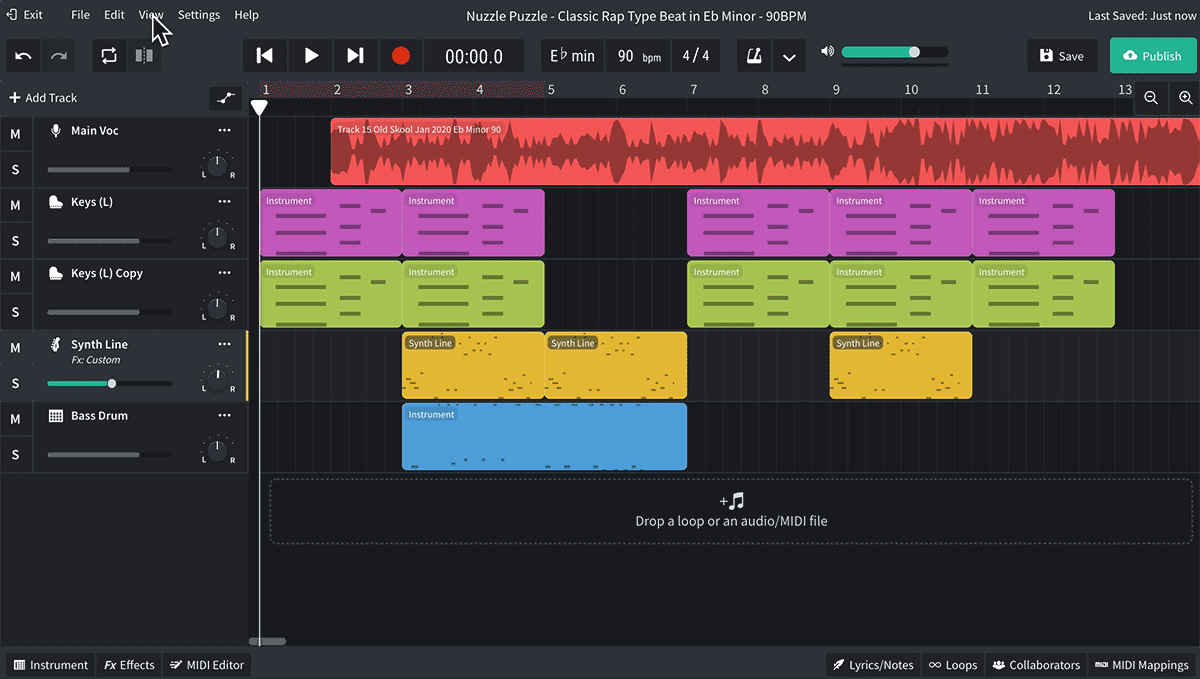Adjust the Synth Line volume slider
This screenshot has height=679, width=1200.
coord(112,383)
